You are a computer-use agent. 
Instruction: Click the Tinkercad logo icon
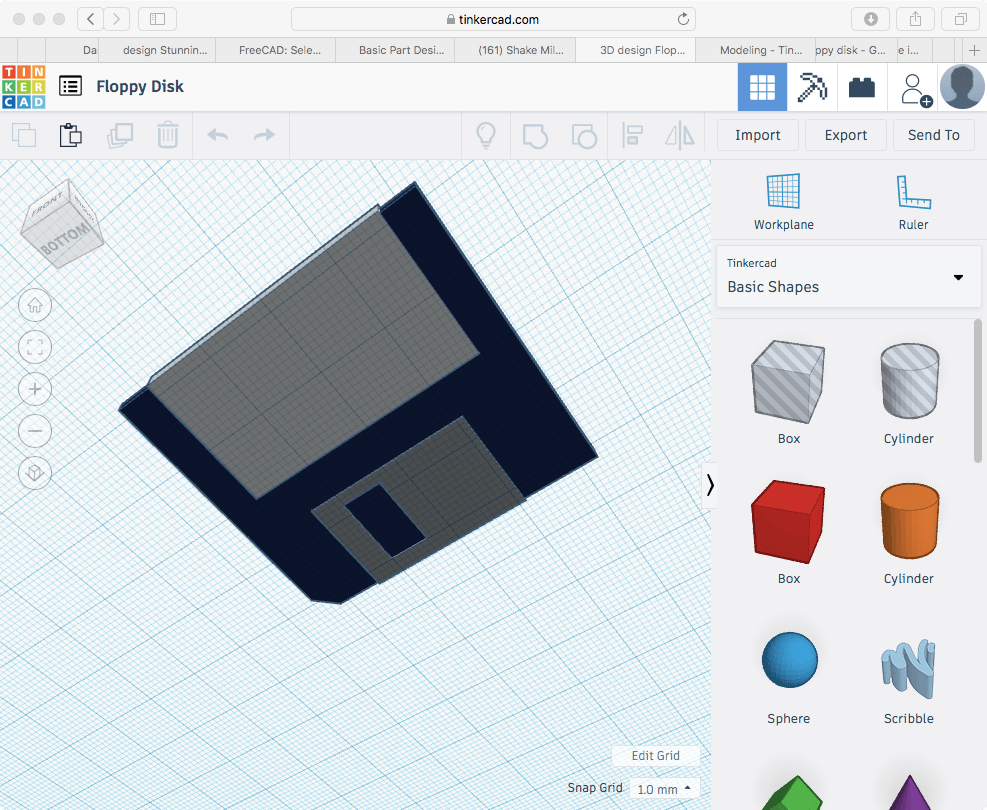click(x=23, y=87)
